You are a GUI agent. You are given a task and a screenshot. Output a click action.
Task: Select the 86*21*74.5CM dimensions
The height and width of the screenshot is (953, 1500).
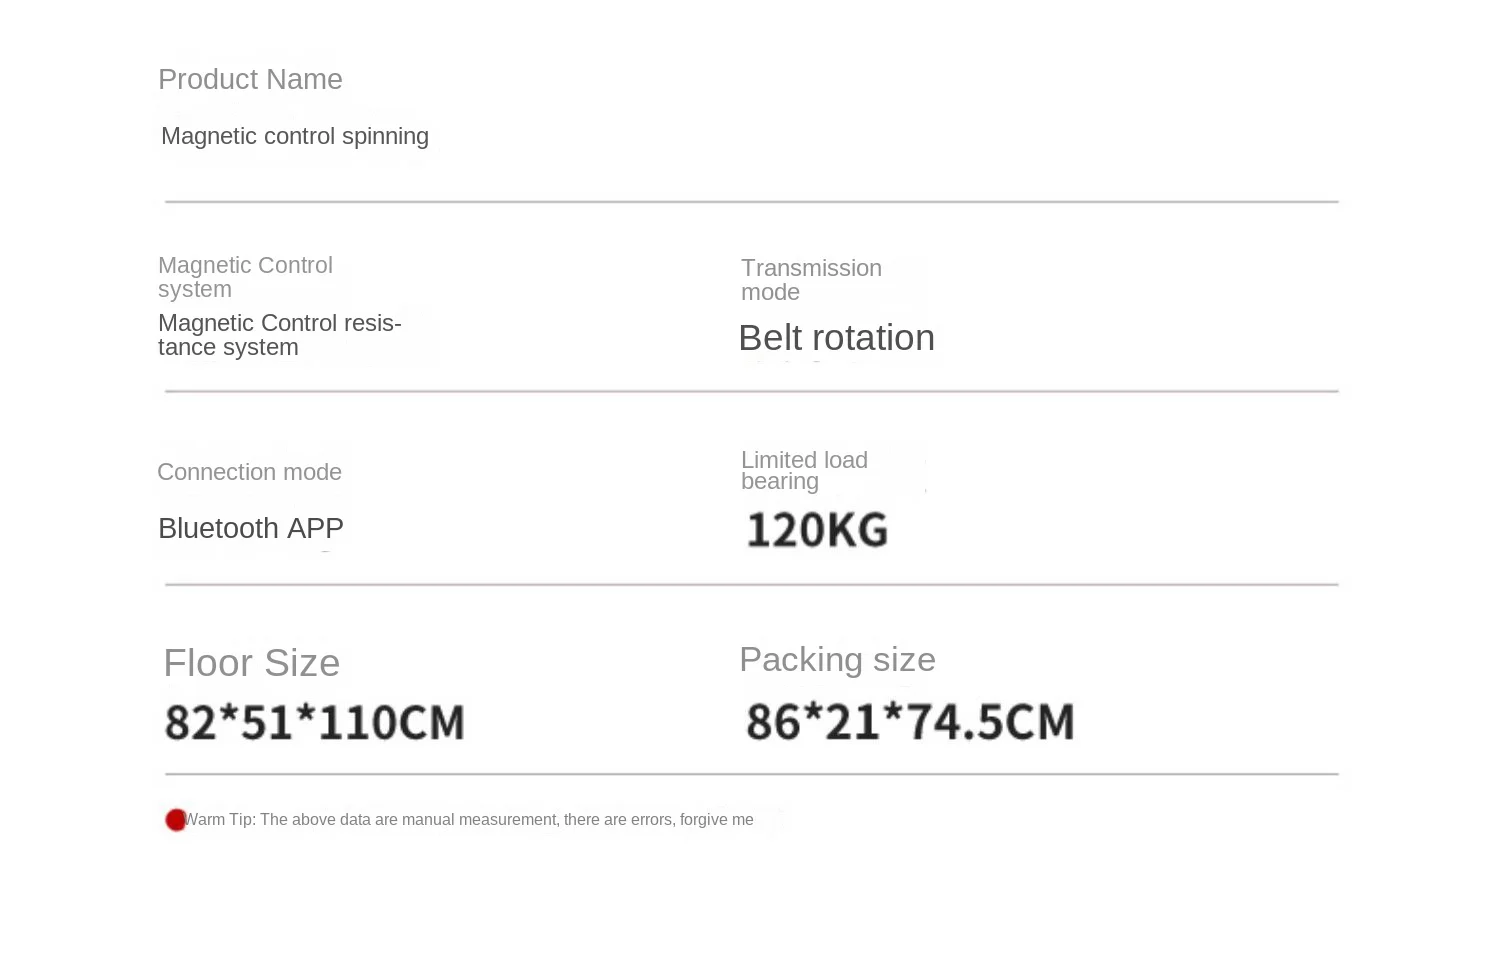[910, 722]
